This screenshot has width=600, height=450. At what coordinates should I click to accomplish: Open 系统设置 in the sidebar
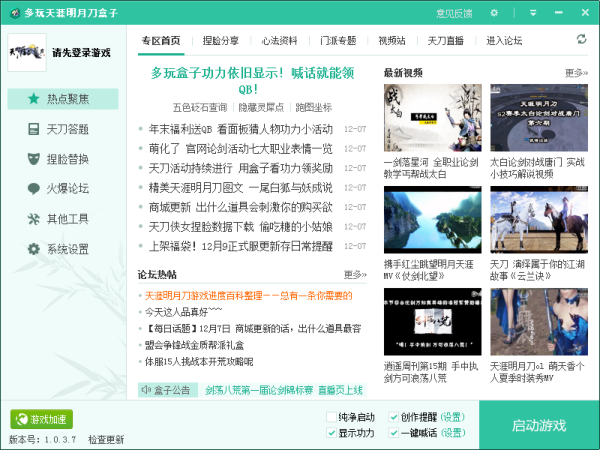(x=64, y=249)
